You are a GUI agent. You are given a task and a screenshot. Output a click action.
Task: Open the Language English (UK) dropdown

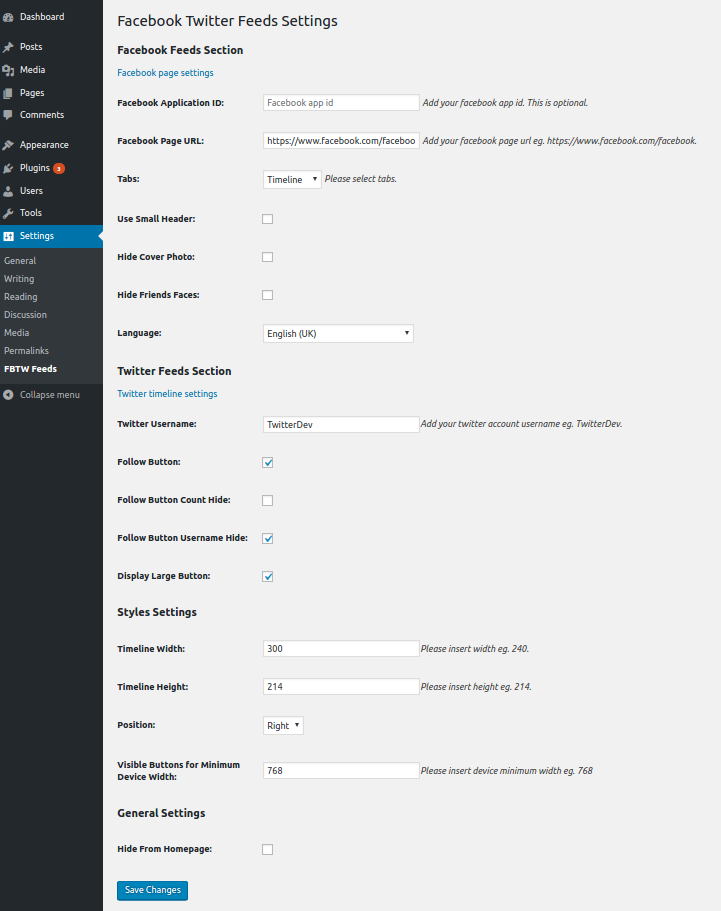point(338,333)
